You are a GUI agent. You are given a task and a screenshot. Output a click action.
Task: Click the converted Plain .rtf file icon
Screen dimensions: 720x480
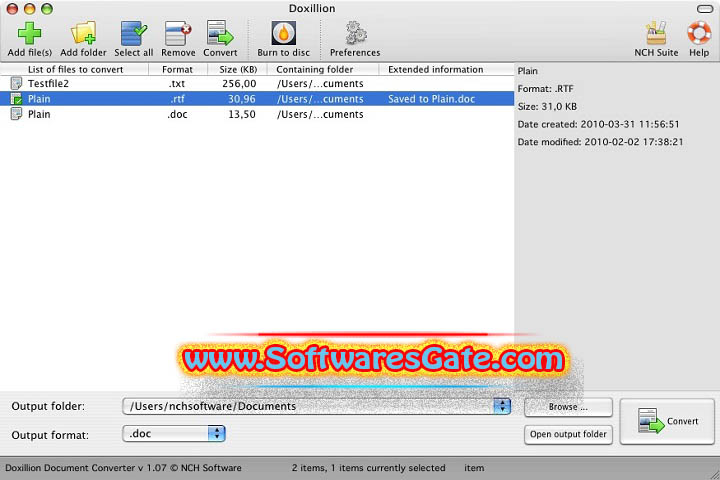click(16, 99)
